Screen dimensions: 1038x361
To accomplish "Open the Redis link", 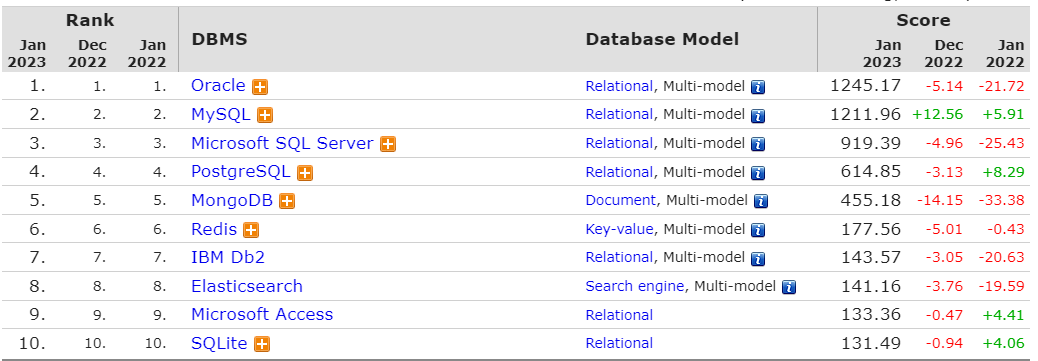I will click(214, 229).
